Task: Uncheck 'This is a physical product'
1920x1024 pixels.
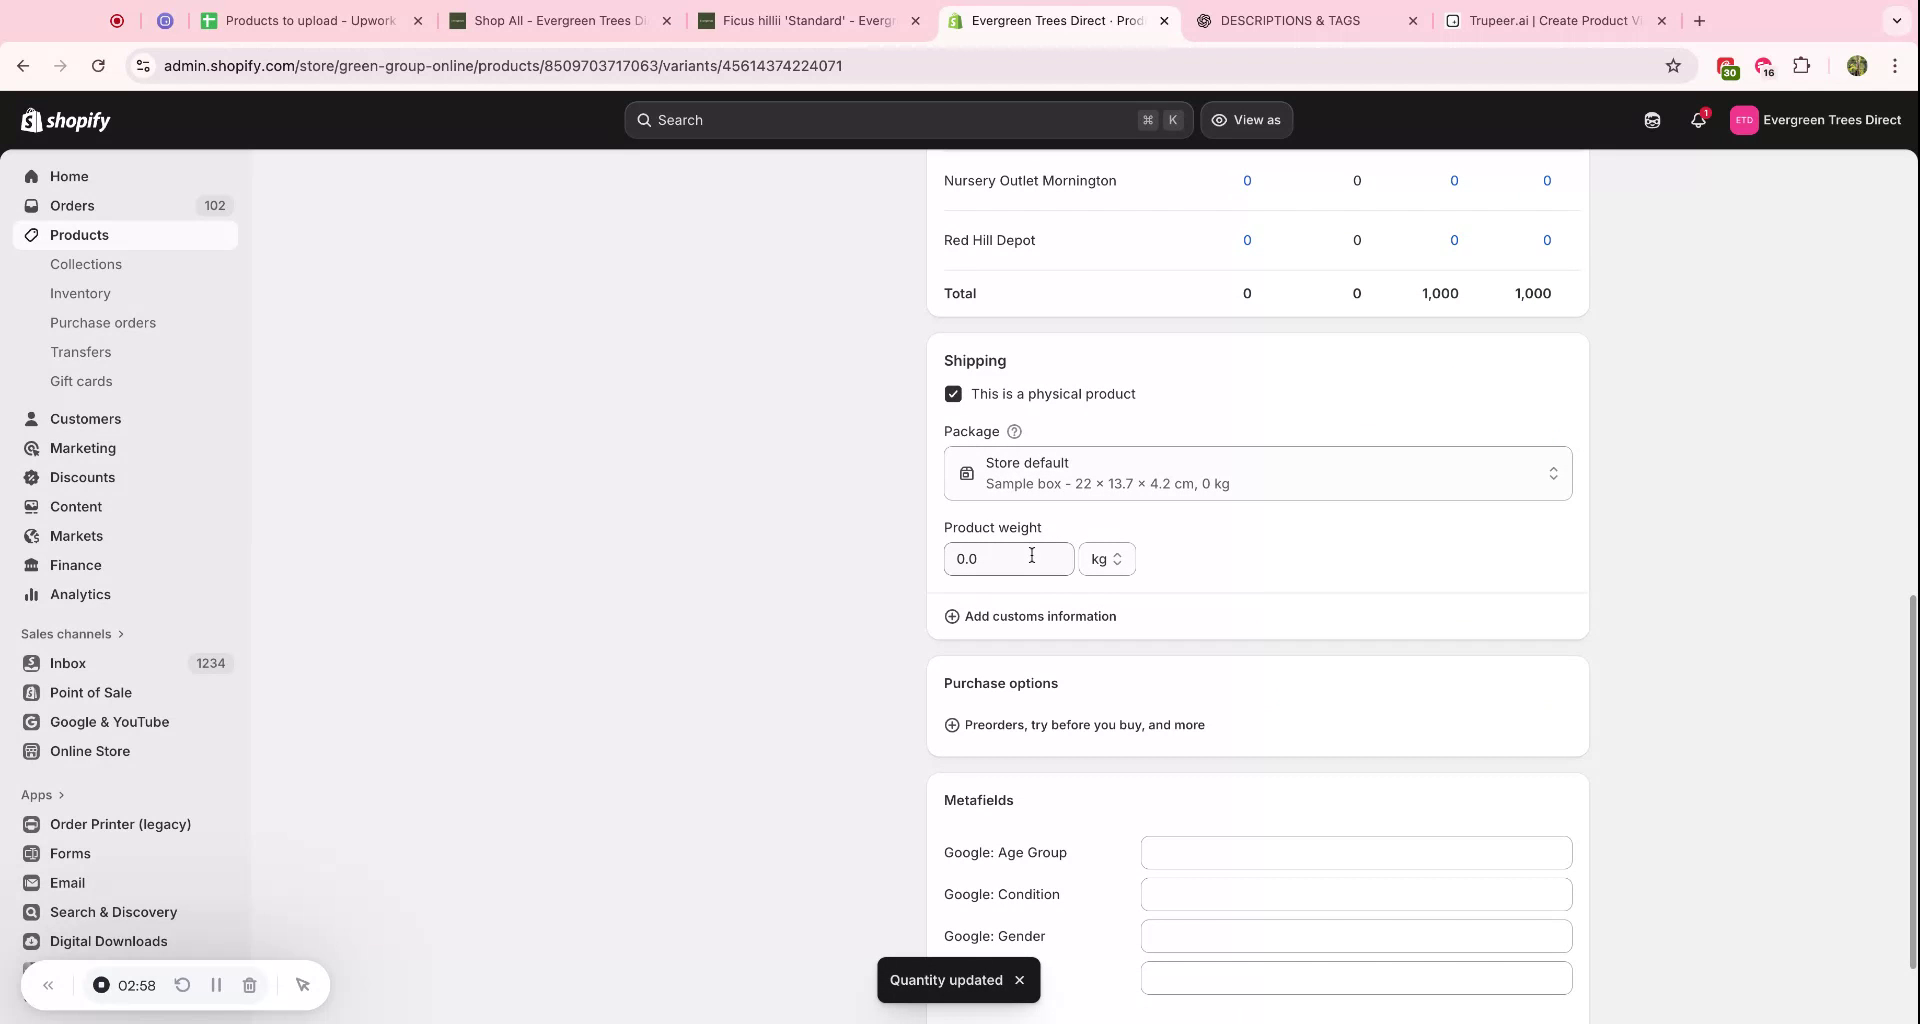Action: (x=952, y=393)
